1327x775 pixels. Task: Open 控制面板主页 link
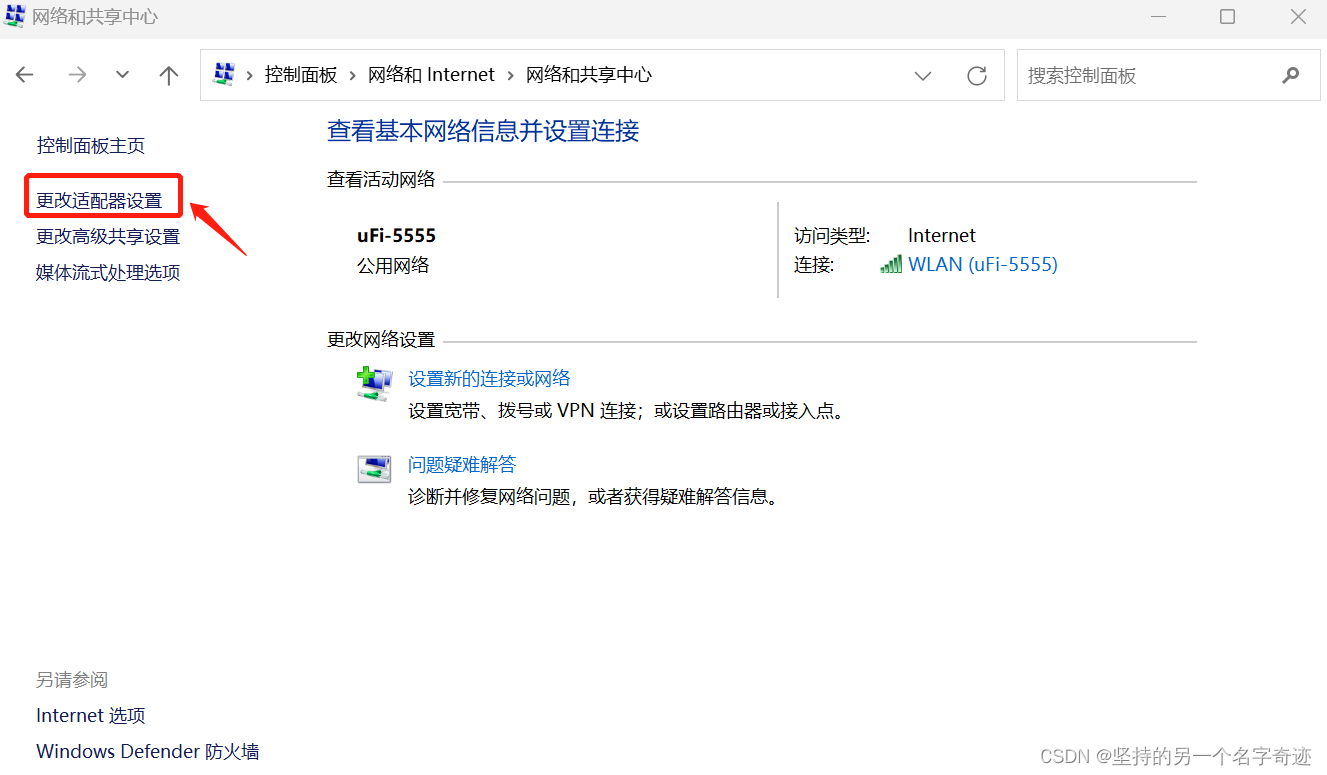point(91,146)
